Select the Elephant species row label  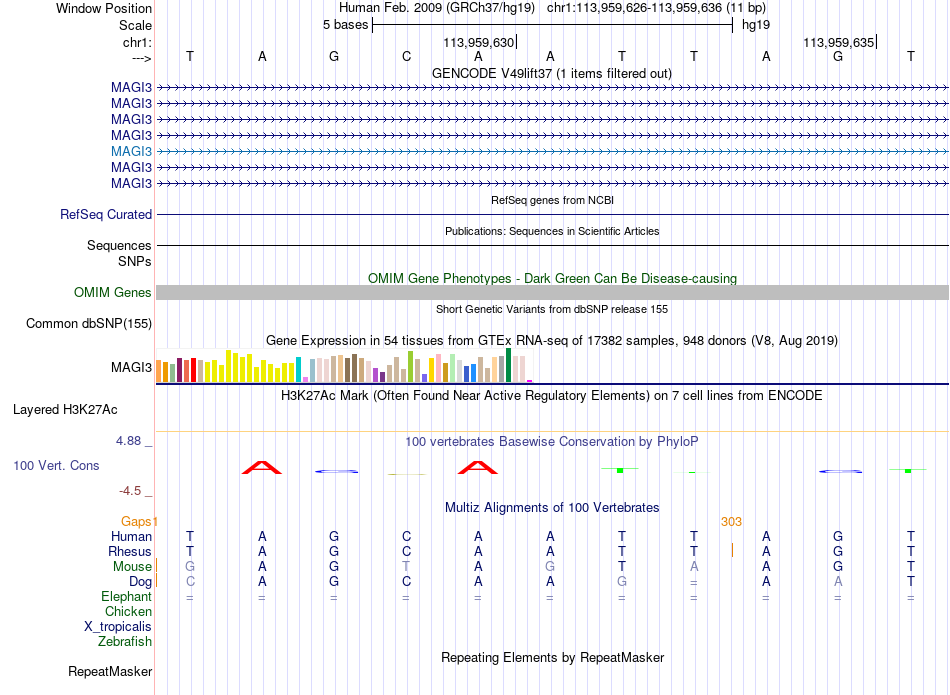pyautogui.click(x=127, y=596)
